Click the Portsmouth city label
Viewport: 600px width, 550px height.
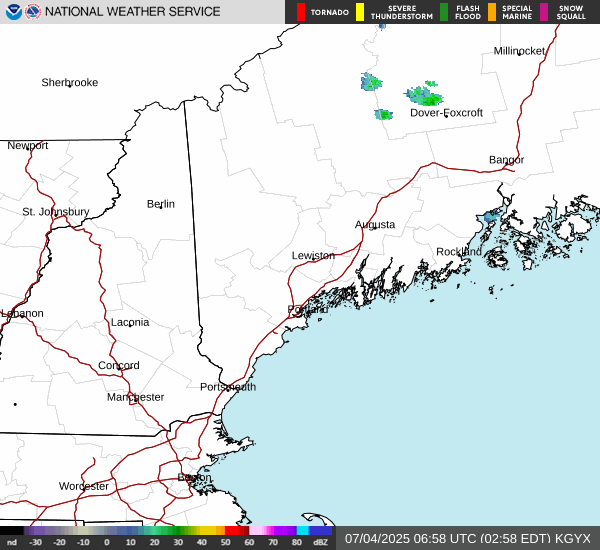click(x=228, y=387)
